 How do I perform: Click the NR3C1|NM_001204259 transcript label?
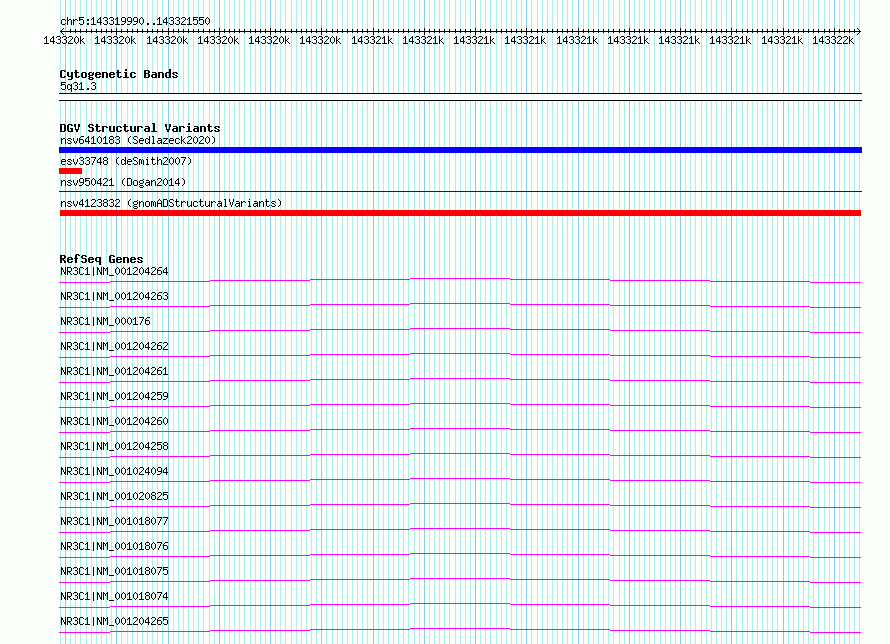click(114, 396)
